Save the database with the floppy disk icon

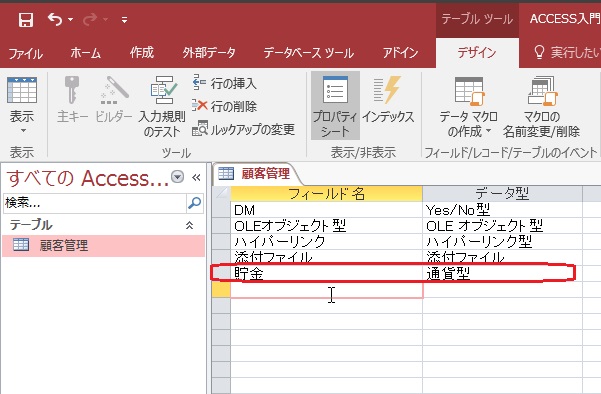(x=26, y=20)
